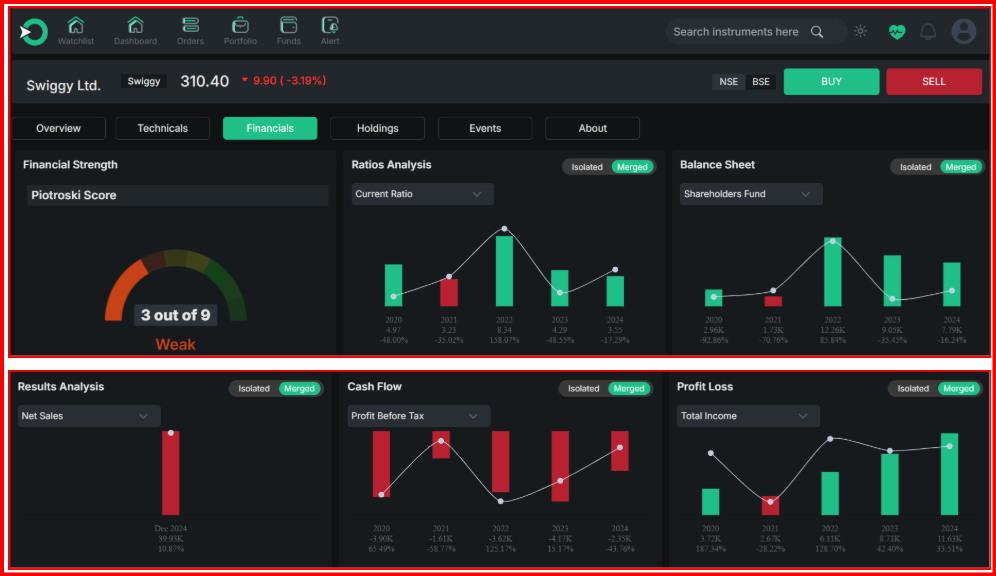This screenshot has height=576, width=996.
Task: Click the search instruments field
Action: coord(755,32)
